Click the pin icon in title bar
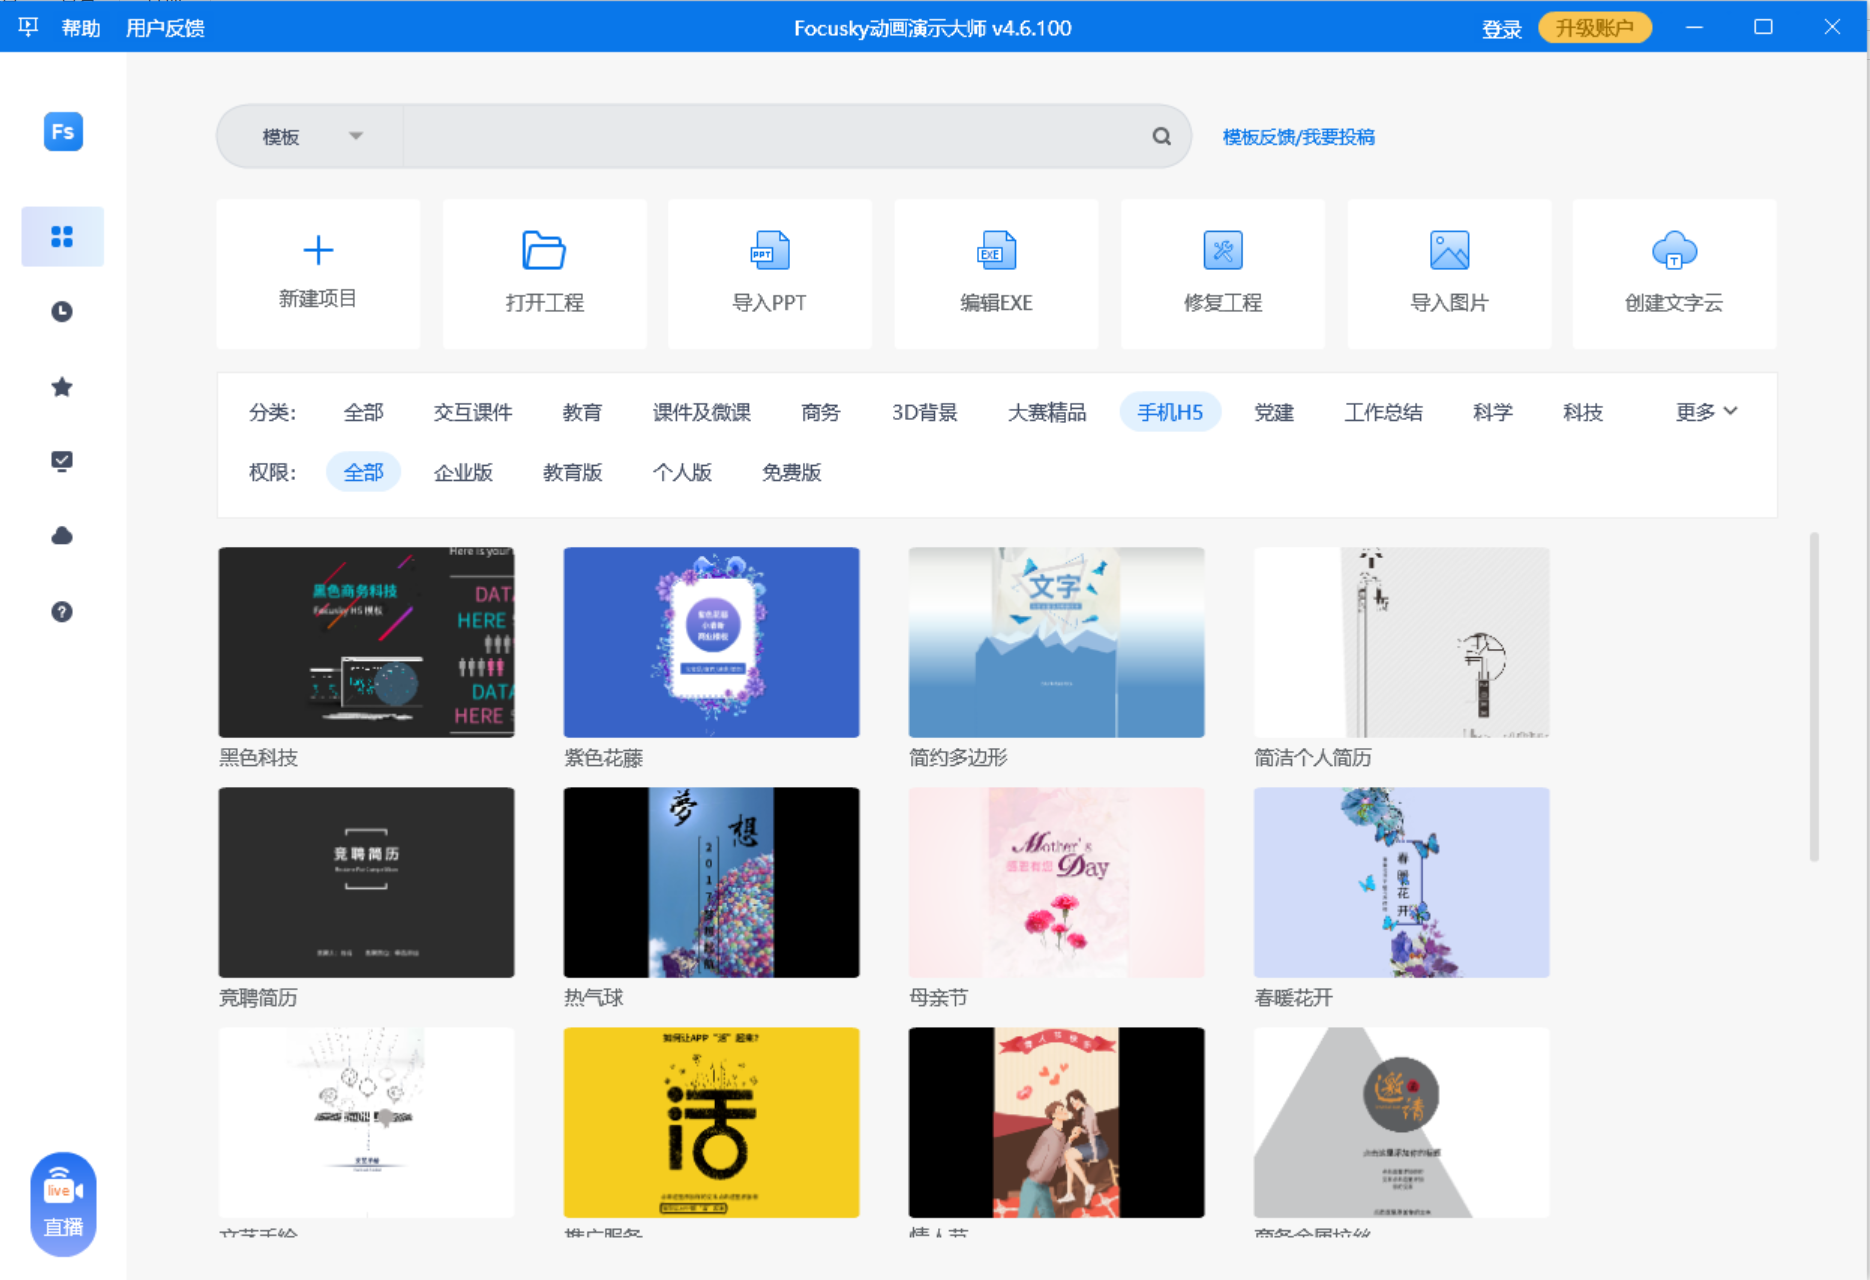This screenshot has height=1280, width=1870. [x=28, y=27]
